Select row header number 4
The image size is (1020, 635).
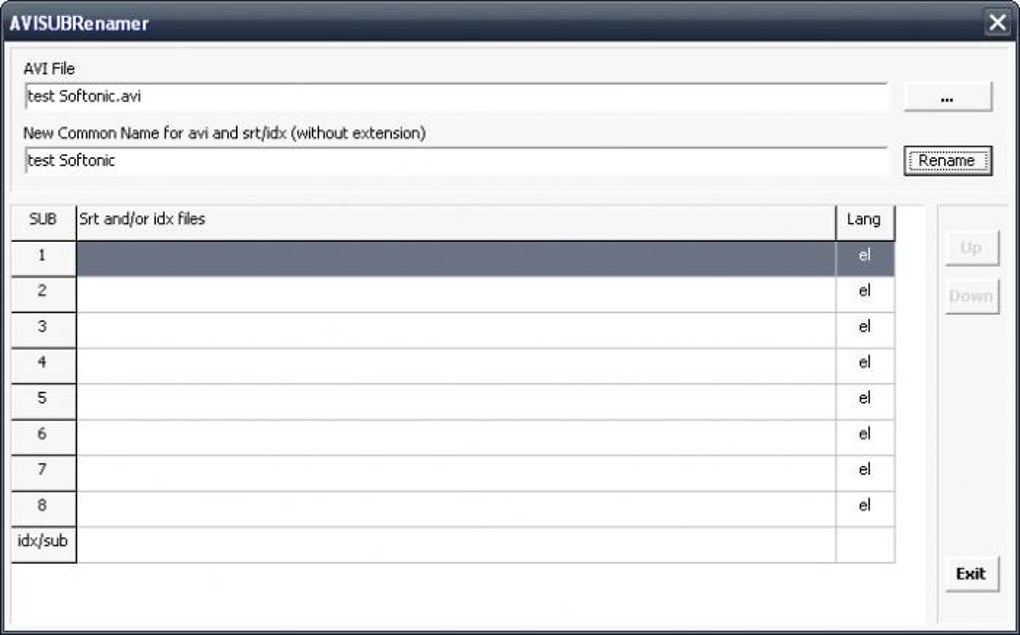pyautogui.click(x=43, y=363)
